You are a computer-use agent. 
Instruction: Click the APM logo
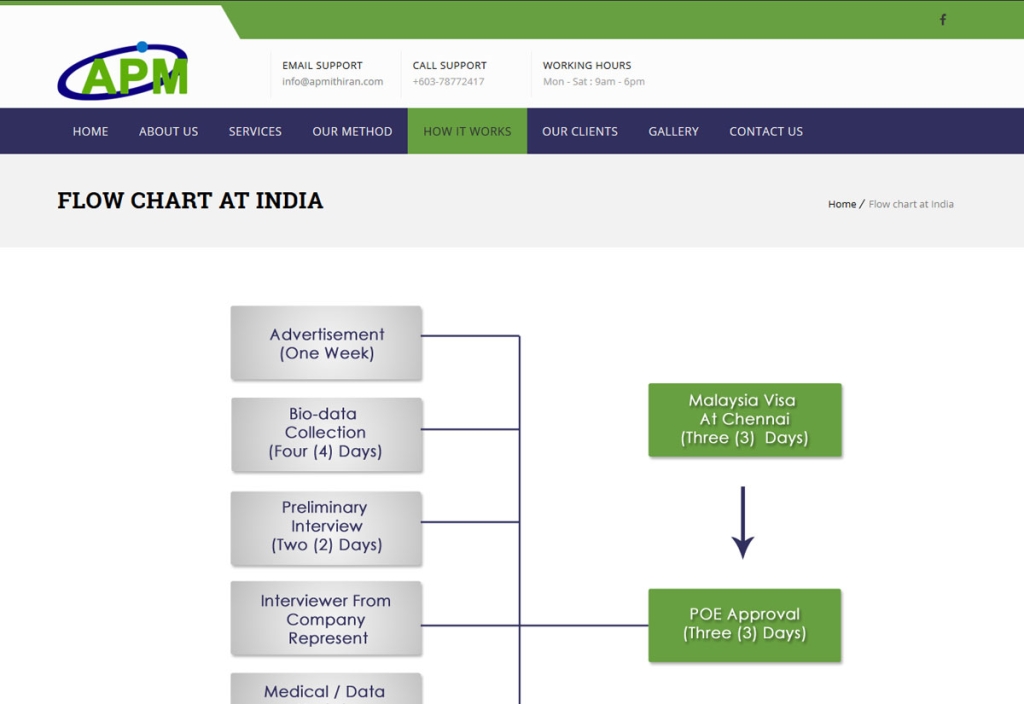123,71
